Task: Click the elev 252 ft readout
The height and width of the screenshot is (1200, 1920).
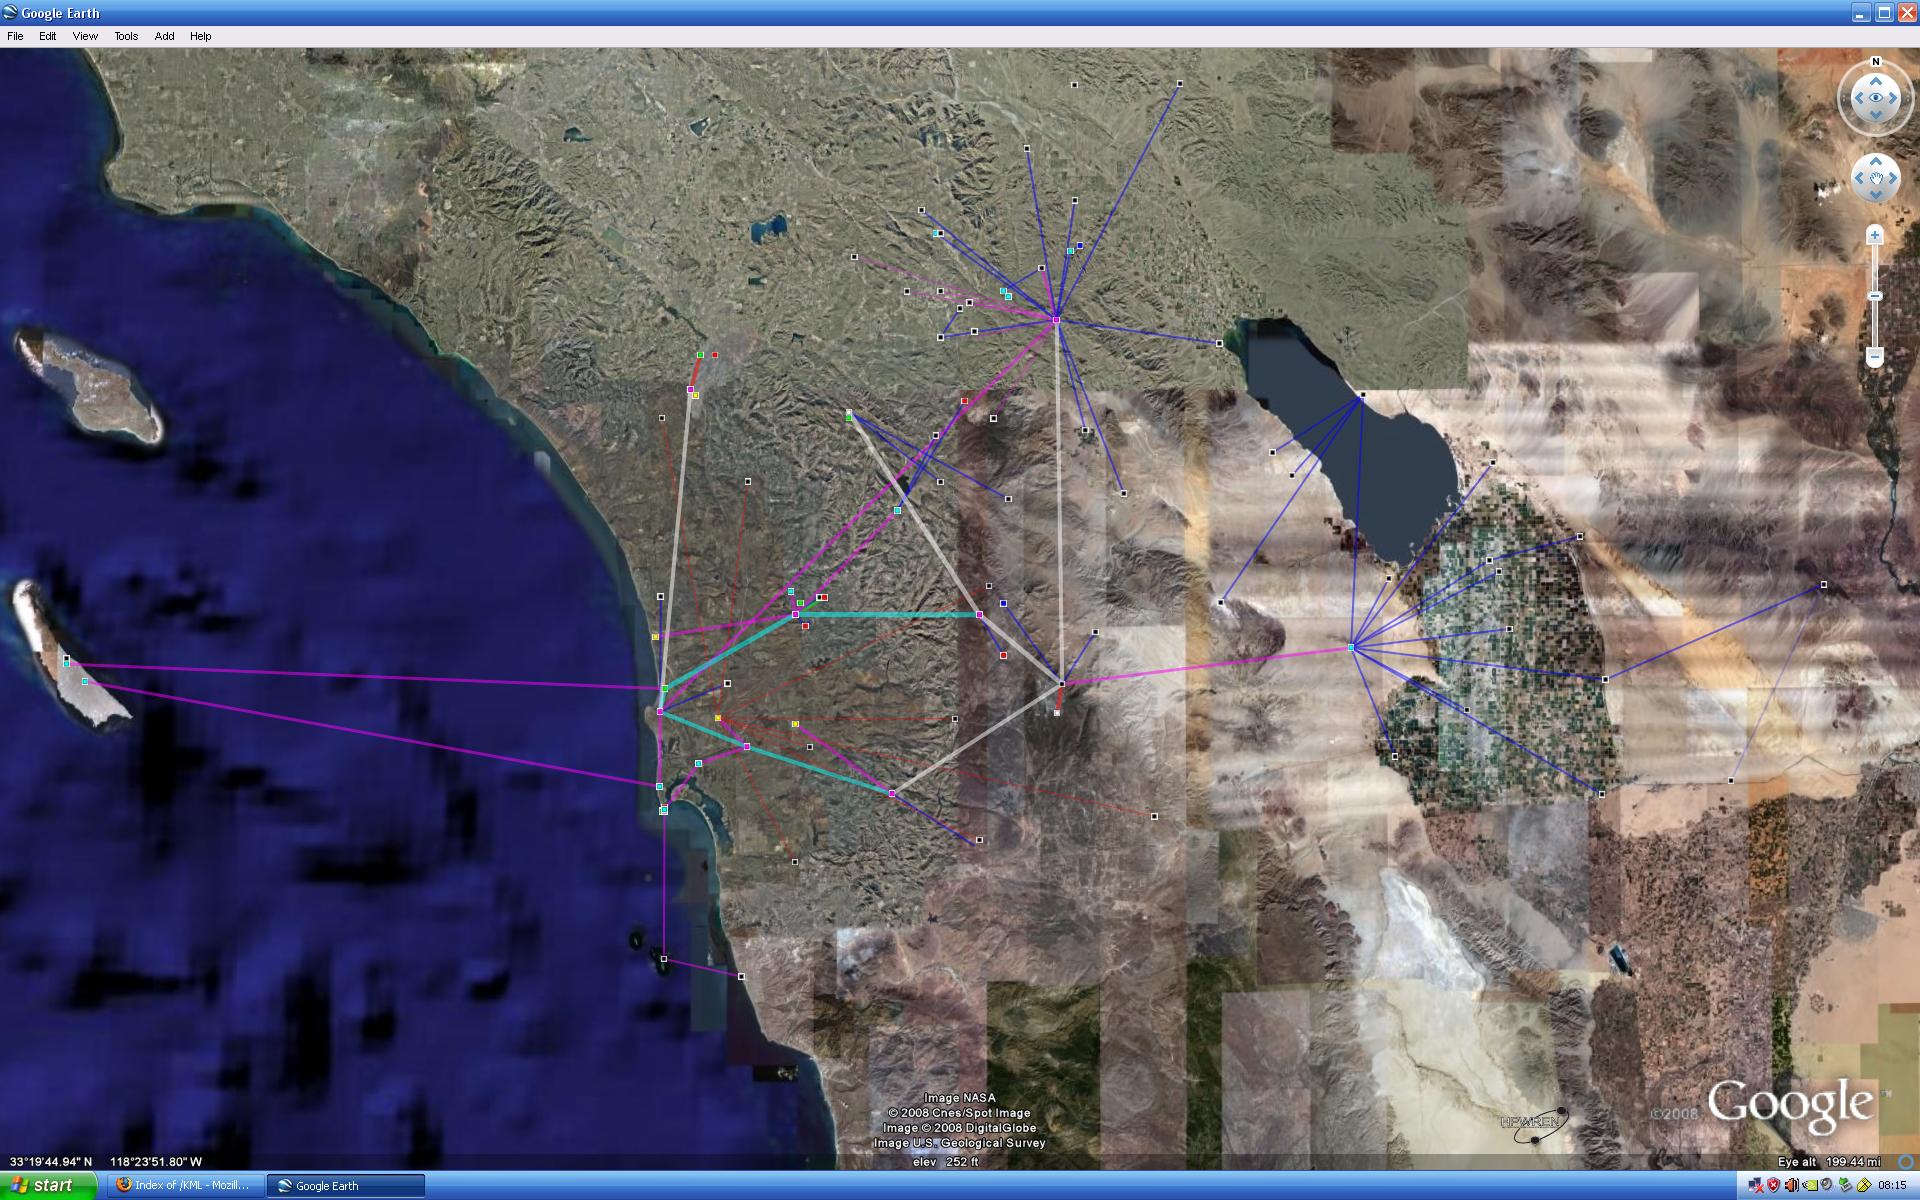Action: coord(946,1162)
